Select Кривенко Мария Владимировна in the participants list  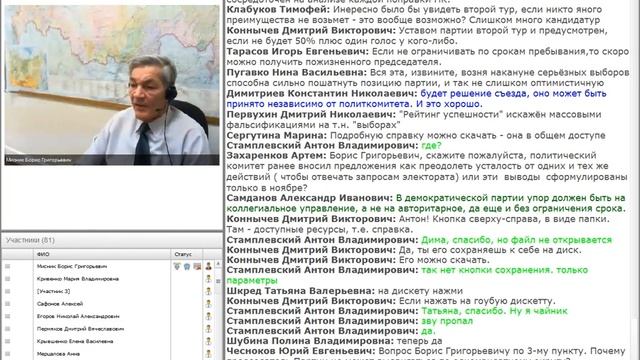78,279
